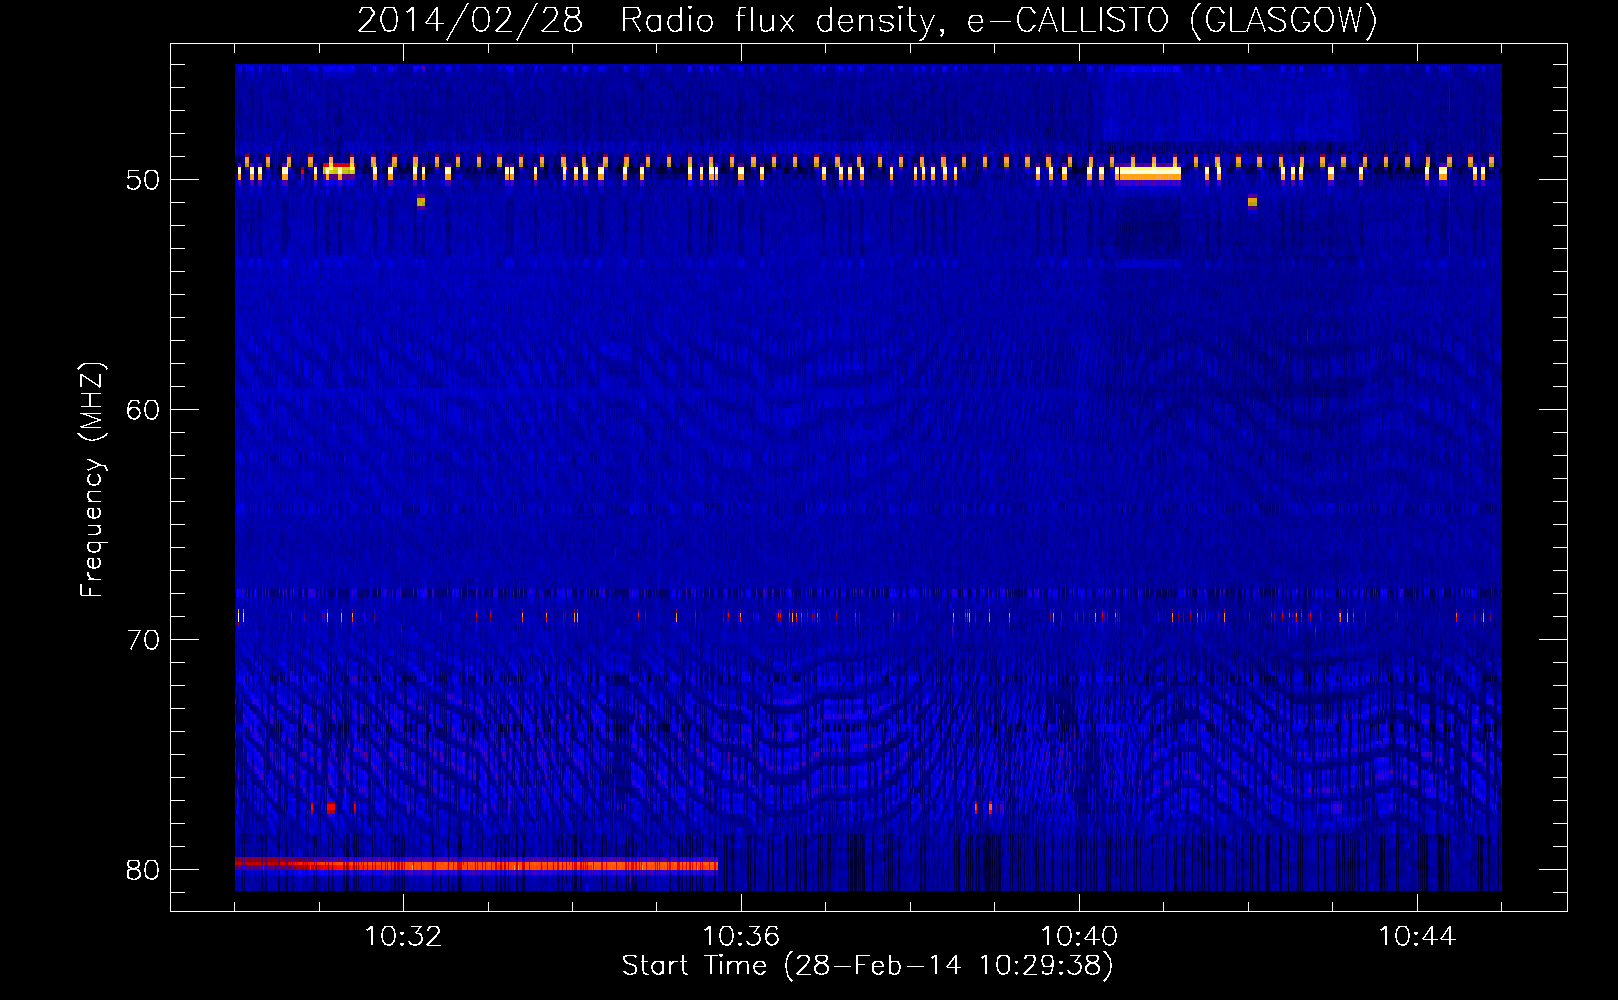Click the 10:40 time tick label
Viewport: 1618px width, 1000px height.
point(1079,937)
